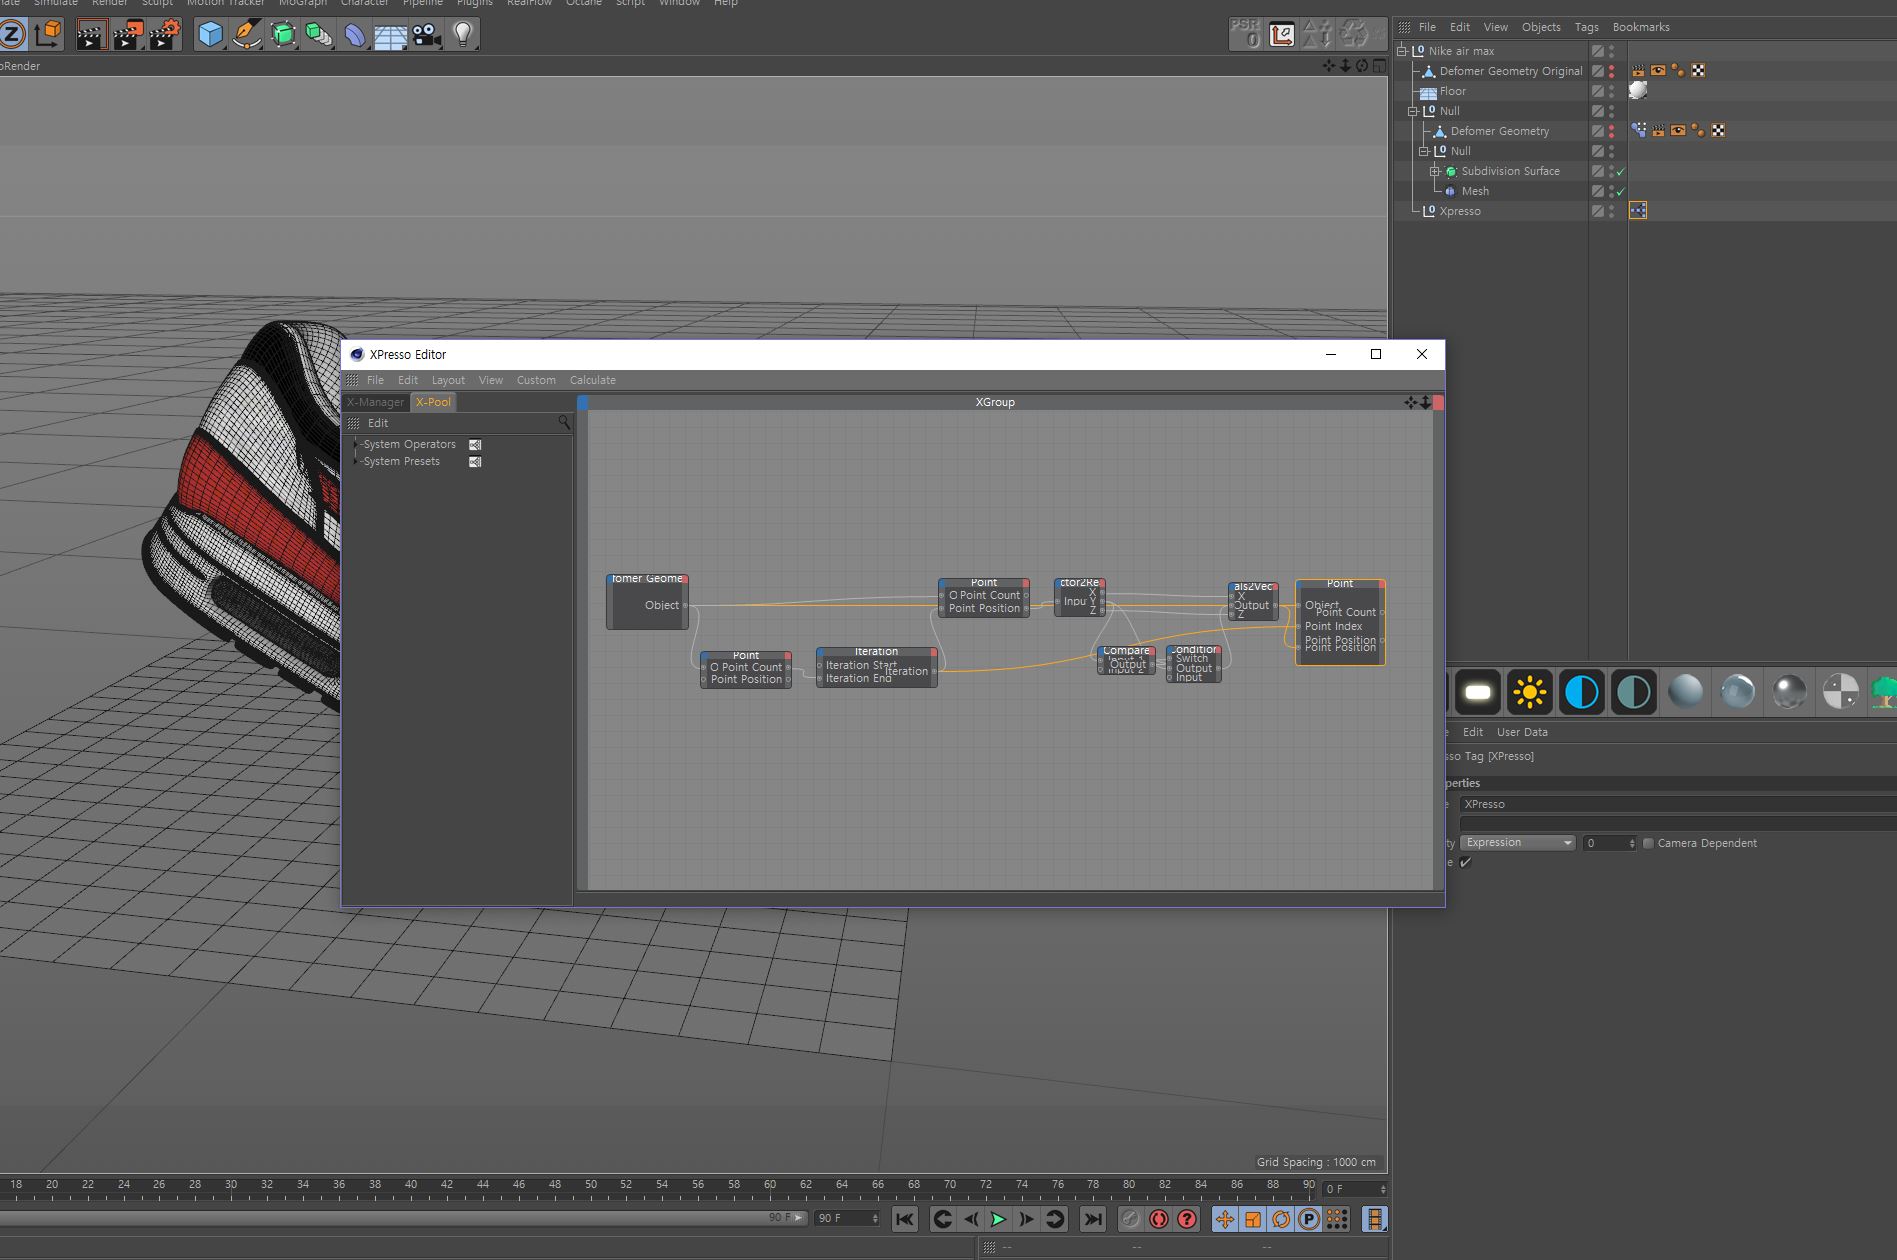Image resolution: width=1897 pixels, height=1260 pixels.
Task: Toggle Rotation keyframe recording icon
Action: pos(1281,1219)
